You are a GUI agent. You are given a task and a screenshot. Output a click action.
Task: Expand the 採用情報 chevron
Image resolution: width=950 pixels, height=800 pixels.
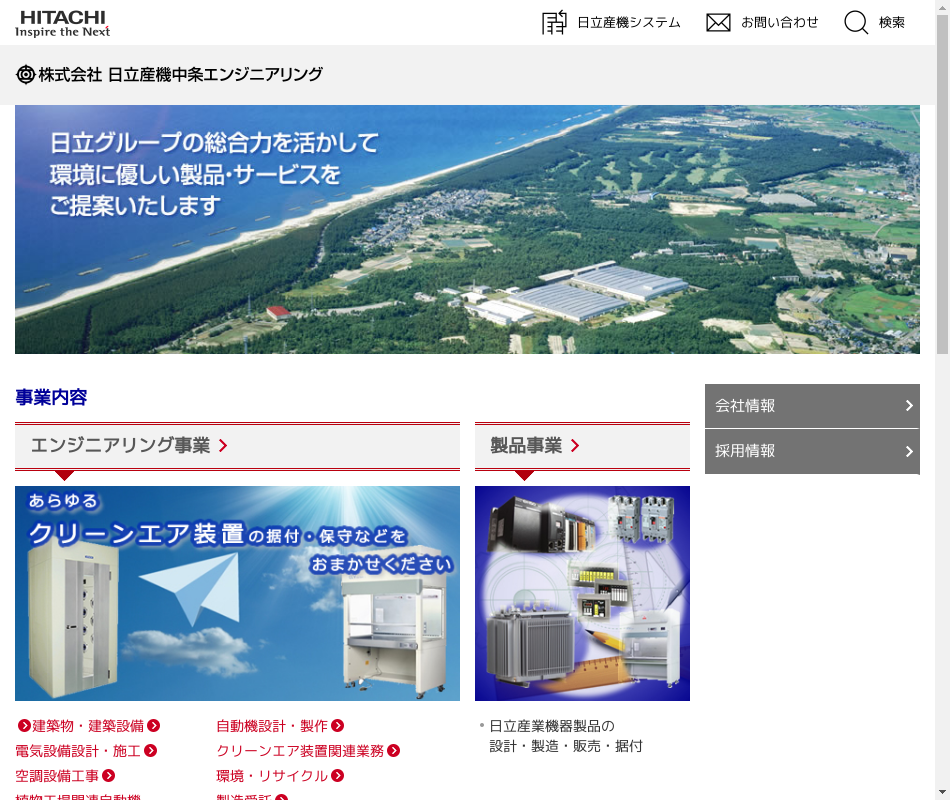point(908,451)
